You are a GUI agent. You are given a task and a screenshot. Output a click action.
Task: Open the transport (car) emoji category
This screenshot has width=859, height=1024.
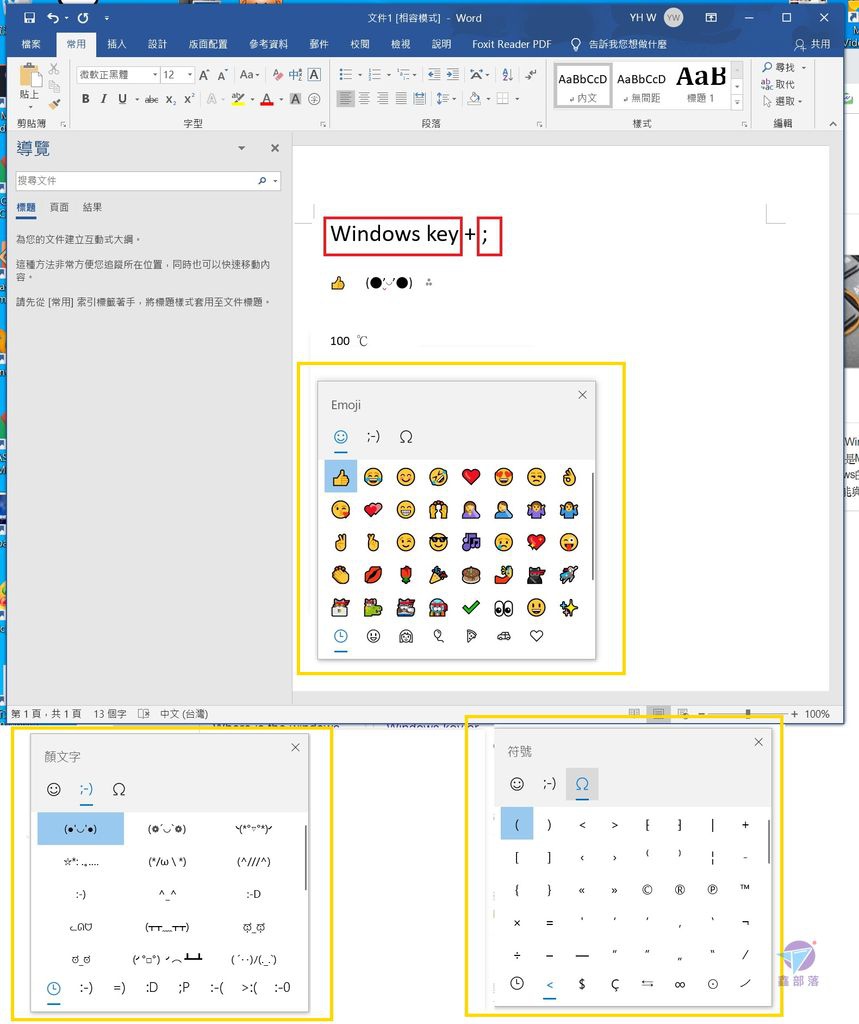pos(504,636)
